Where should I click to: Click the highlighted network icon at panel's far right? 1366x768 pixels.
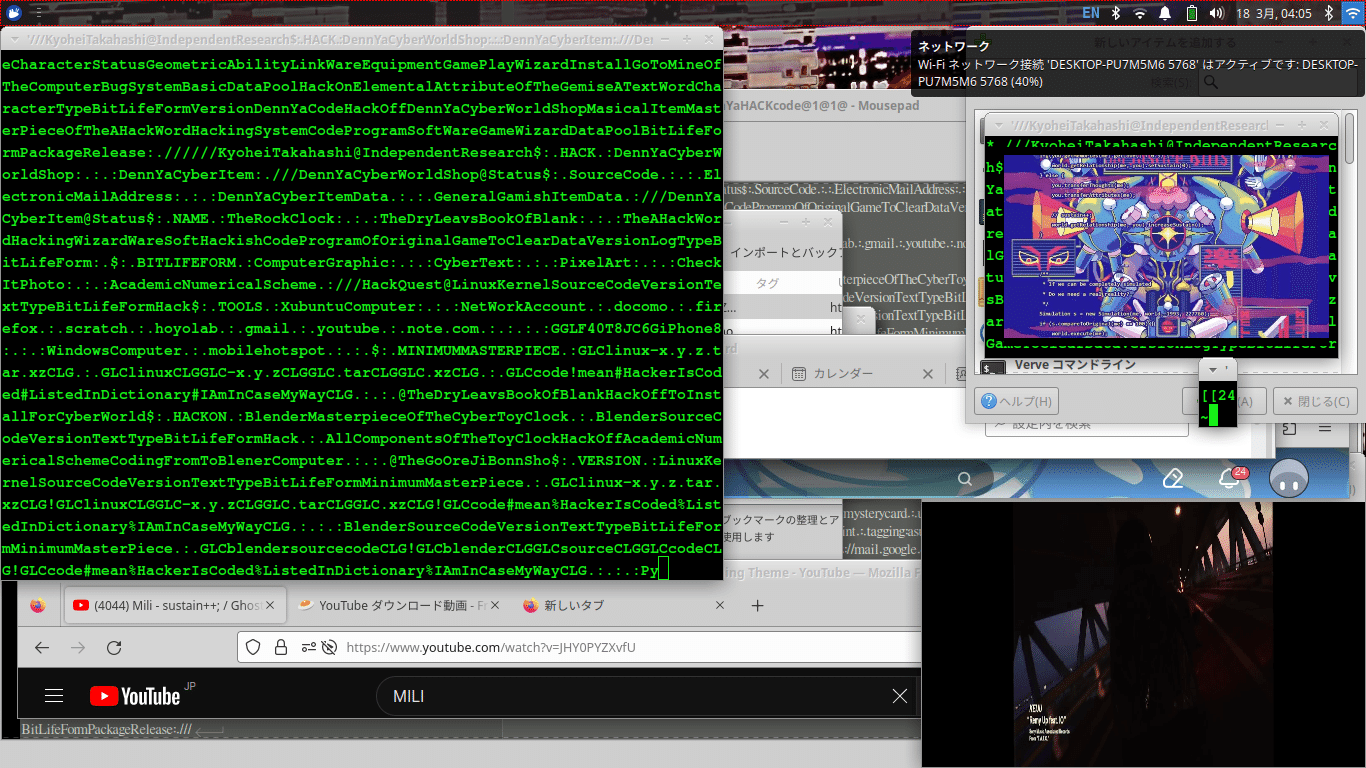click(1354, 13)
